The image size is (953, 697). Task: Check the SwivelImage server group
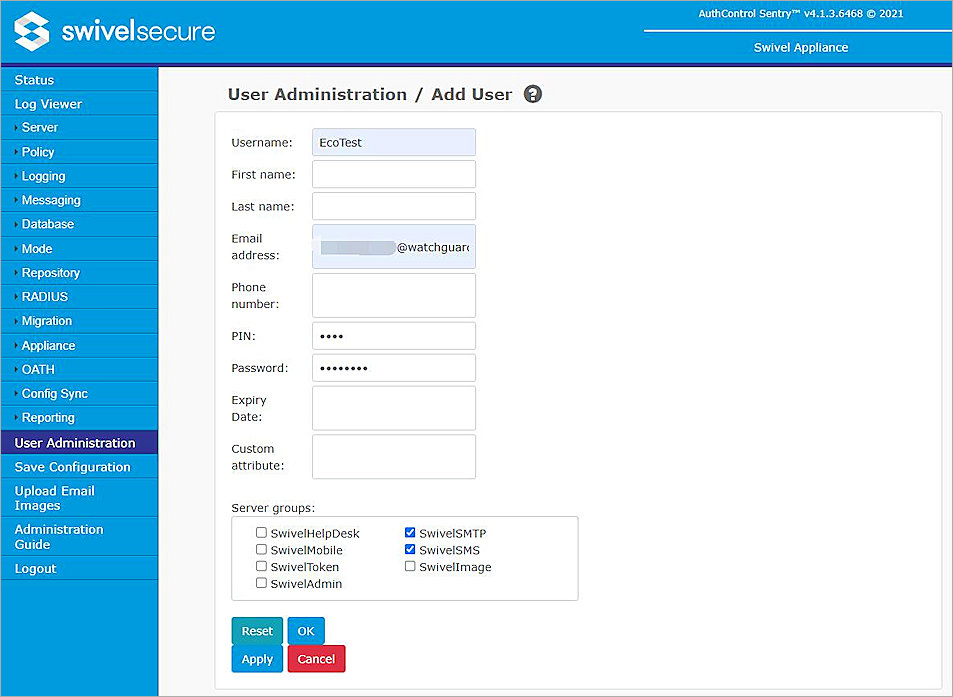coord(410,566)
